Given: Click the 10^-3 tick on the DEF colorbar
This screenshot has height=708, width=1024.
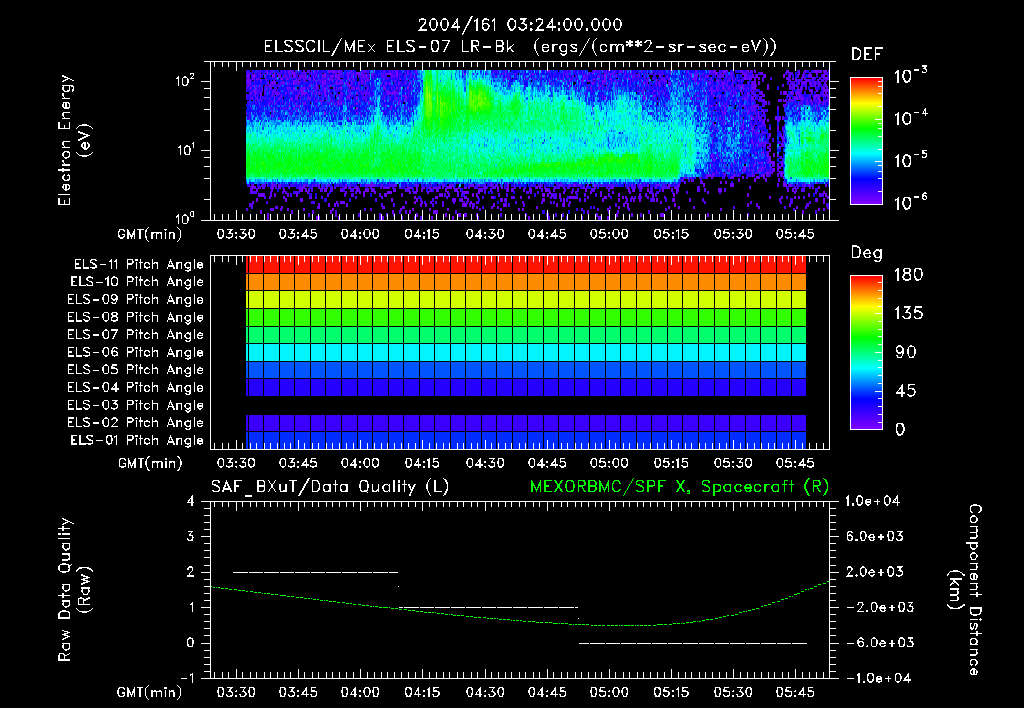Looking at the screenshot, I should 911,76.
